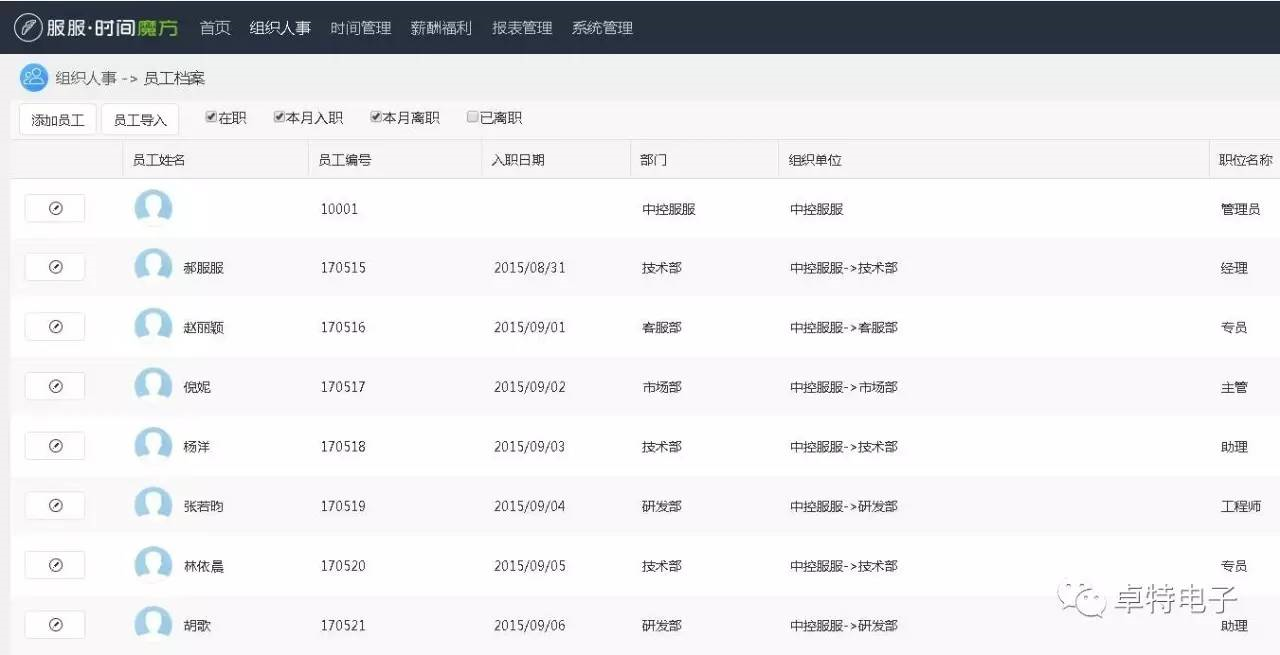
Task: Click the 服服·时间魔方 logo icon
Action: pyautogui.click(x=28, y=28)
